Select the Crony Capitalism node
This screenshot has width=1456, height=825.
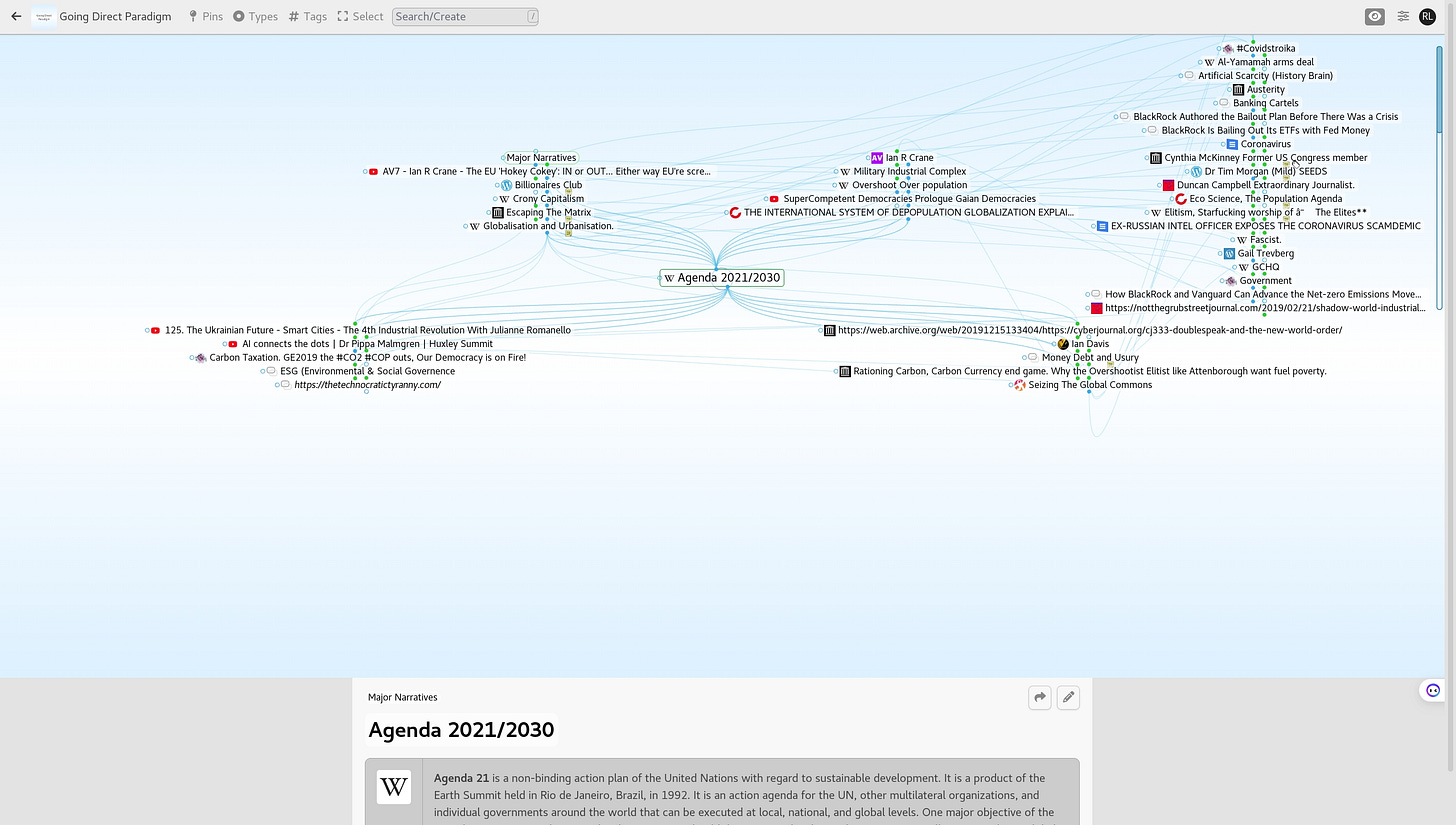coord(541,199)
